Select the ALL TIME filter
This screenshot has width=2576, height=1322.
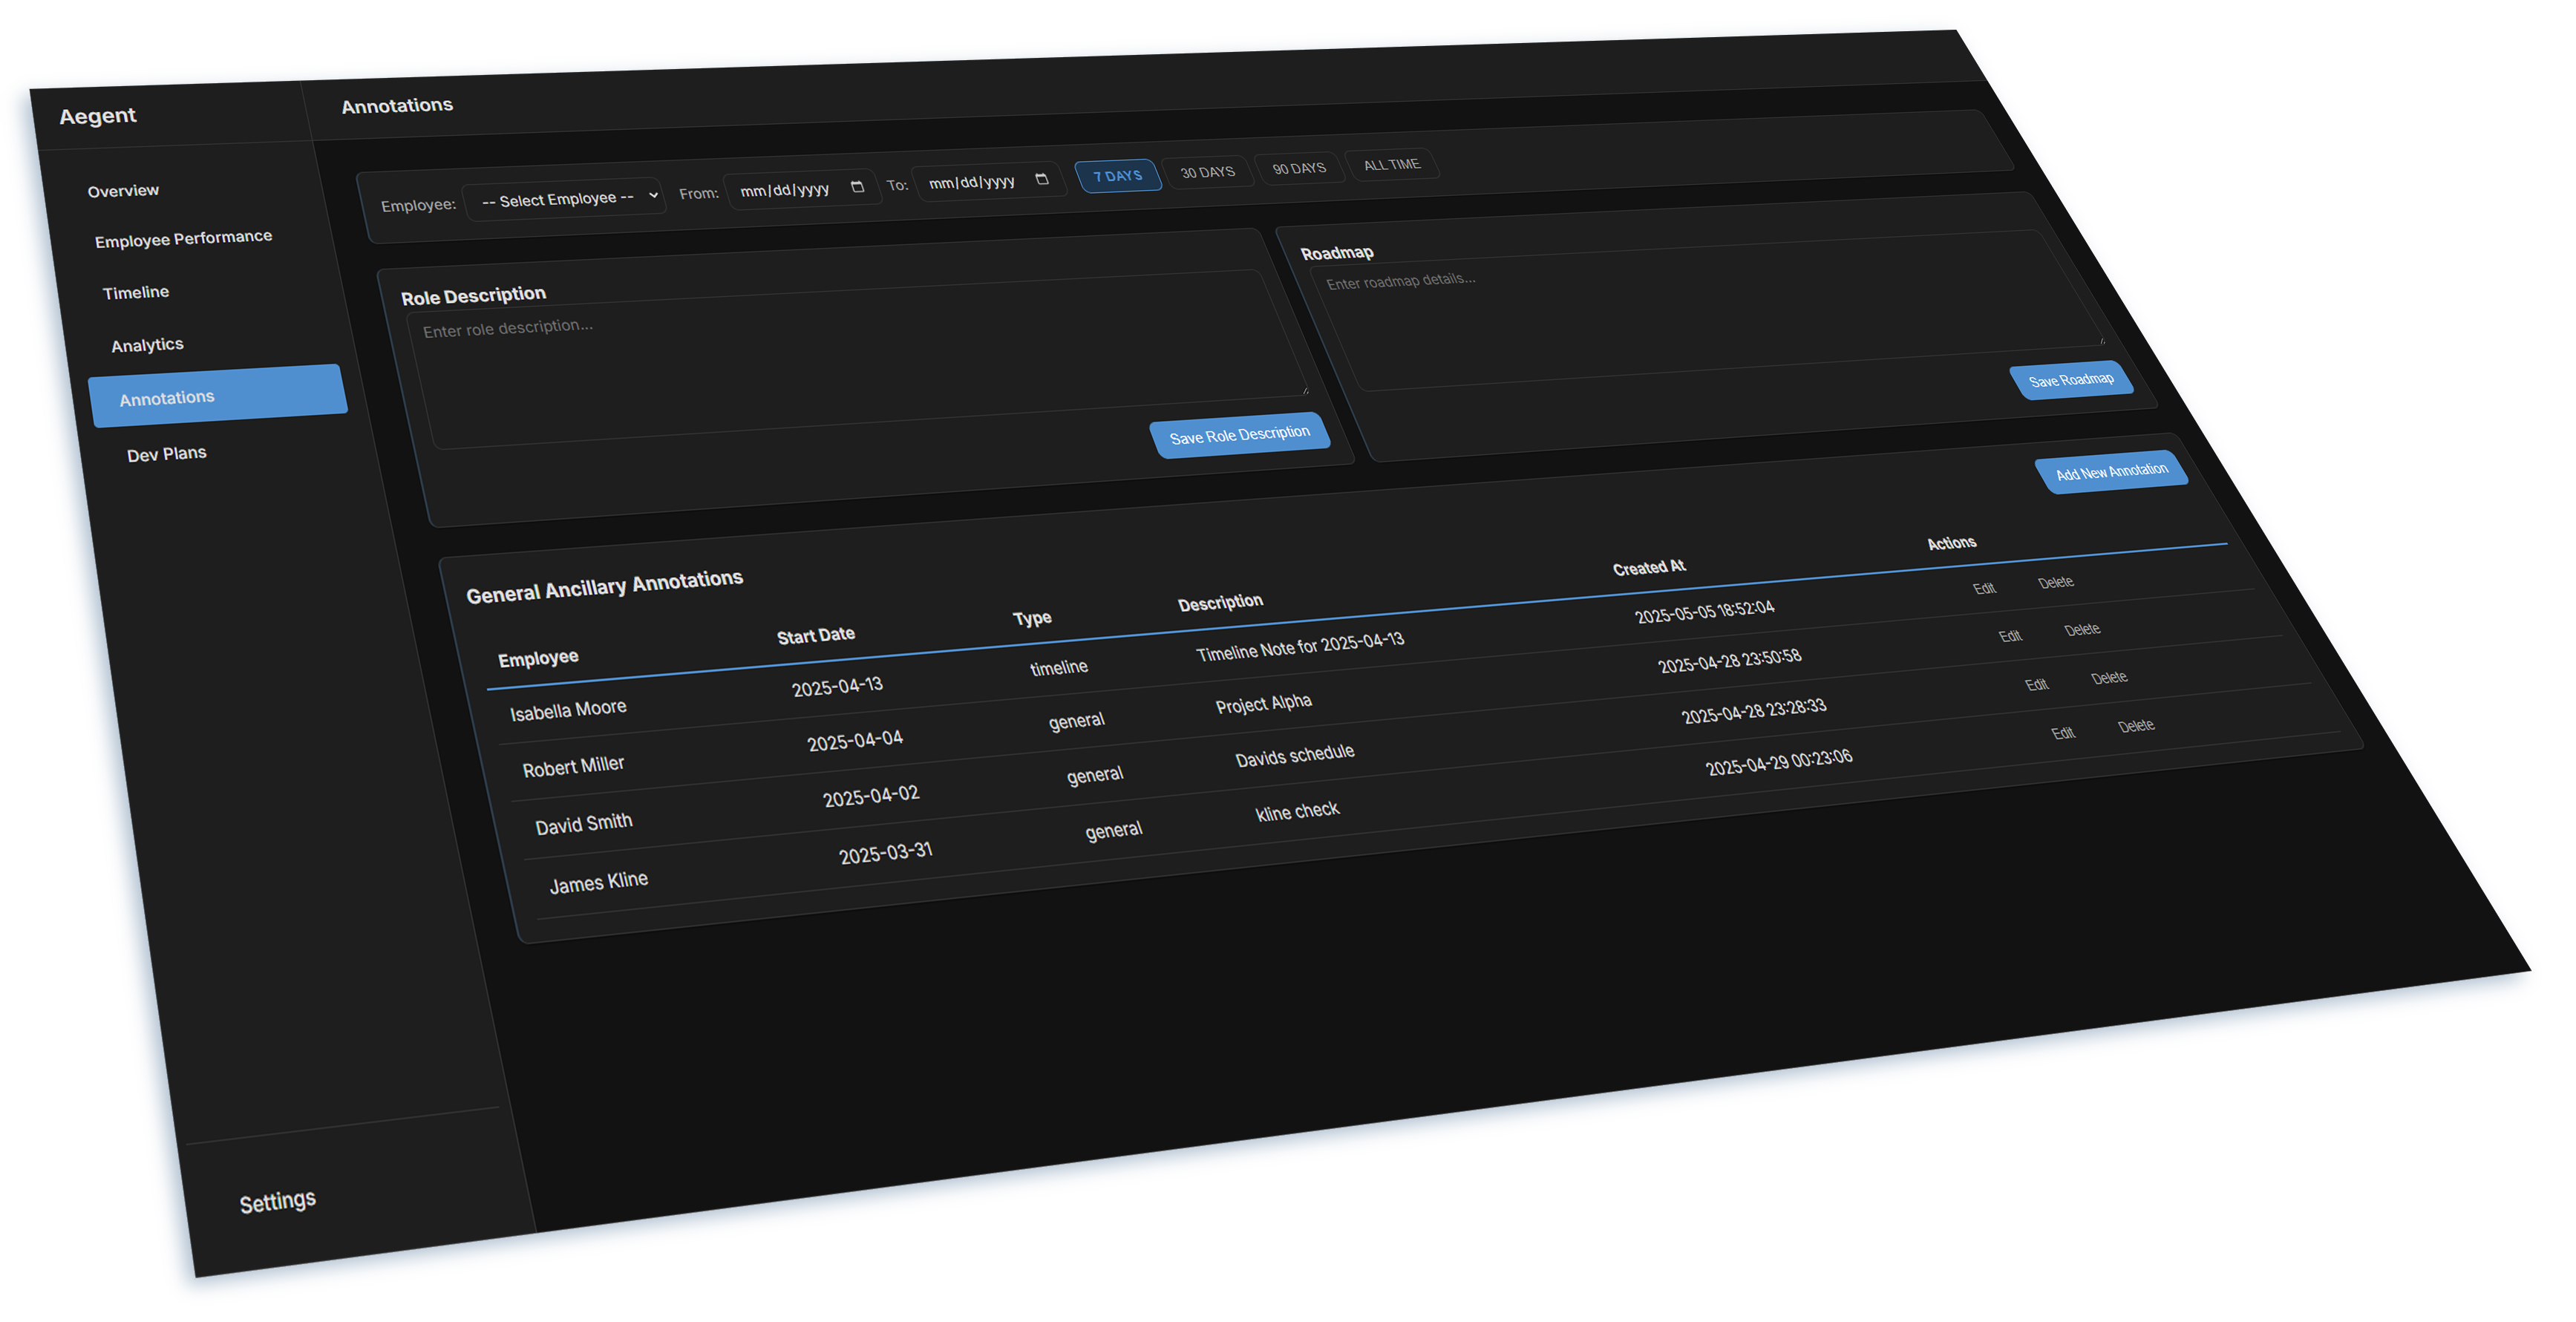(x=1391, y=165)
